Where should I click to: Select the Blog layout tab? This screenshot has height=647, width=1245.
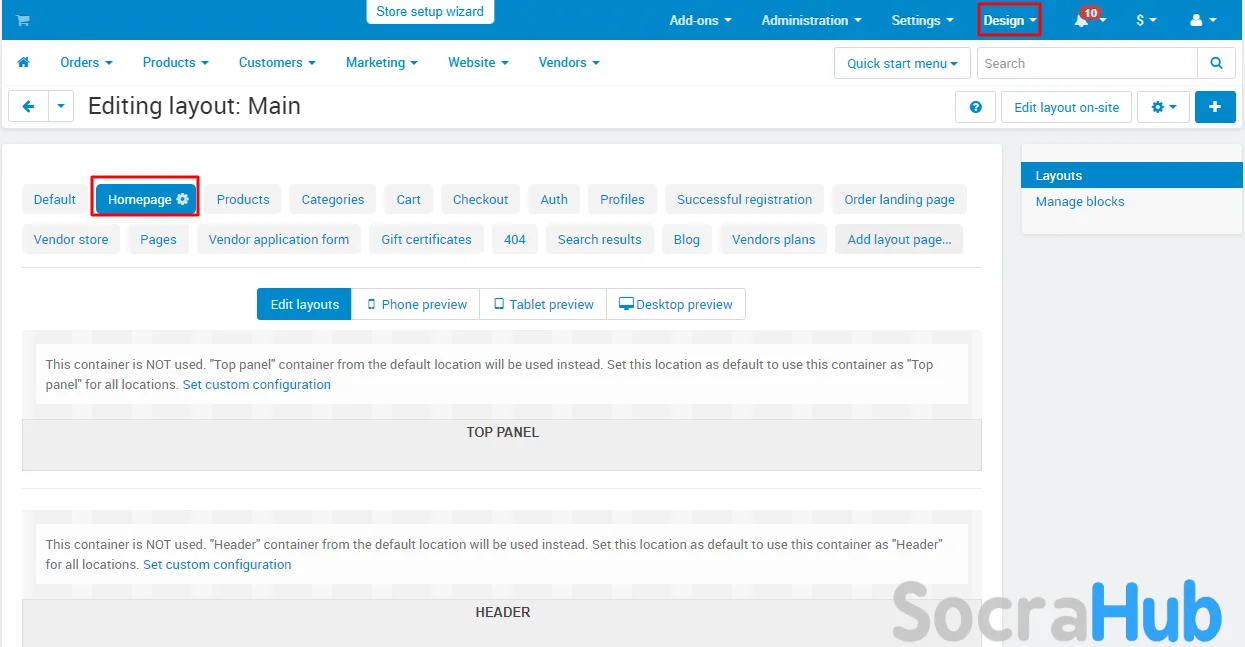(687, 239)
